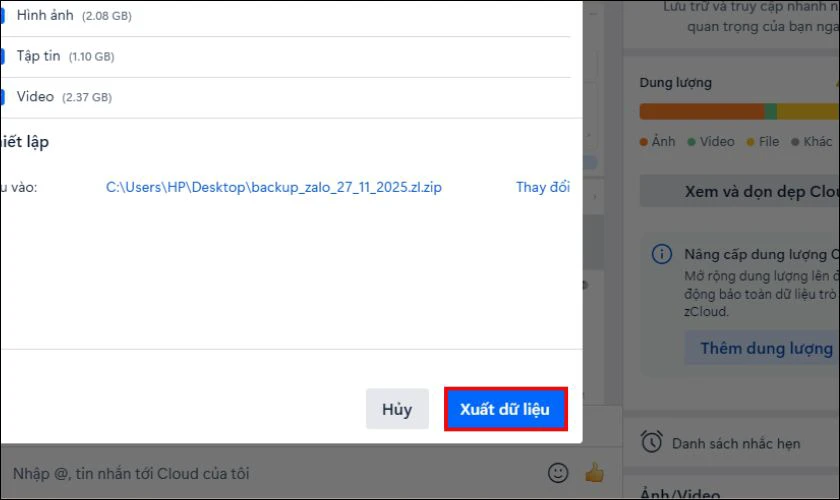Send a thumbs-up like reaction

[595, 472]
